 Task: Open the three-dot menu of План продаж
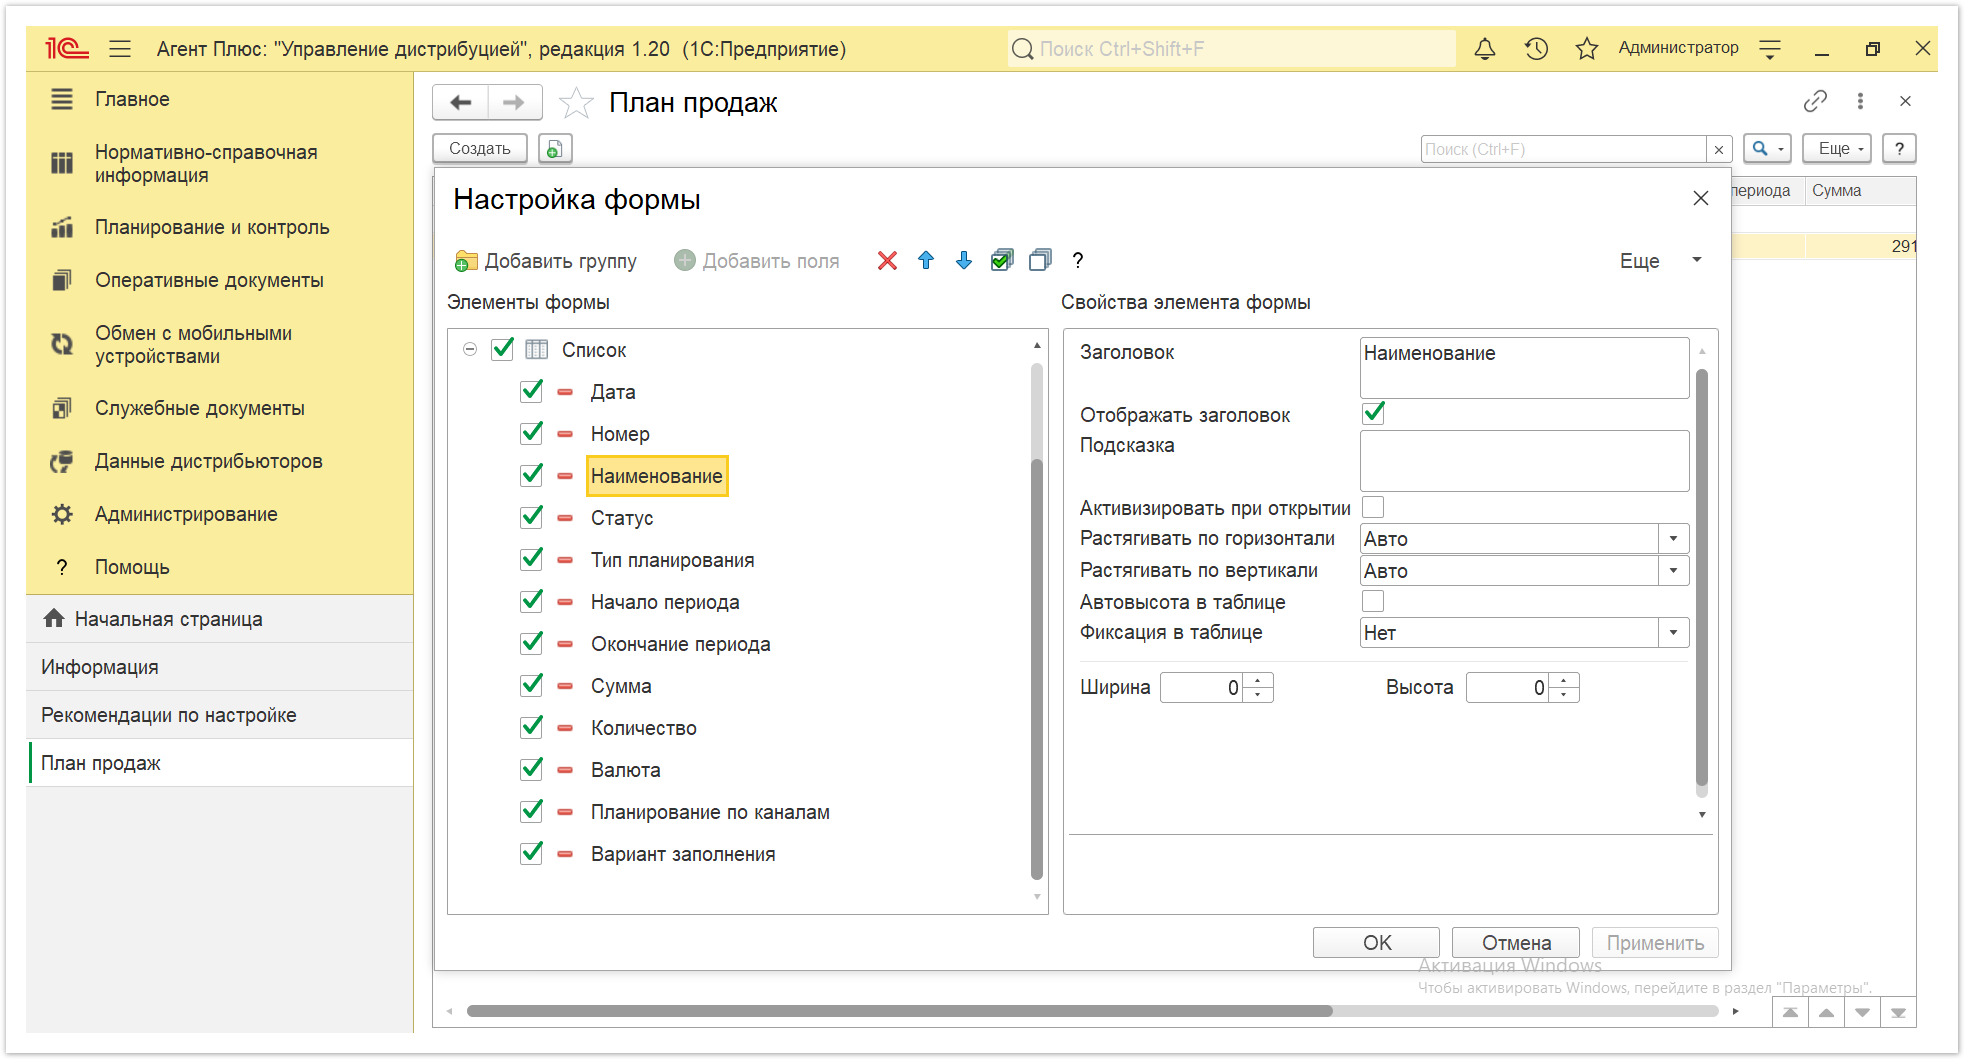pyautogui.click(x=1860, y=101)
